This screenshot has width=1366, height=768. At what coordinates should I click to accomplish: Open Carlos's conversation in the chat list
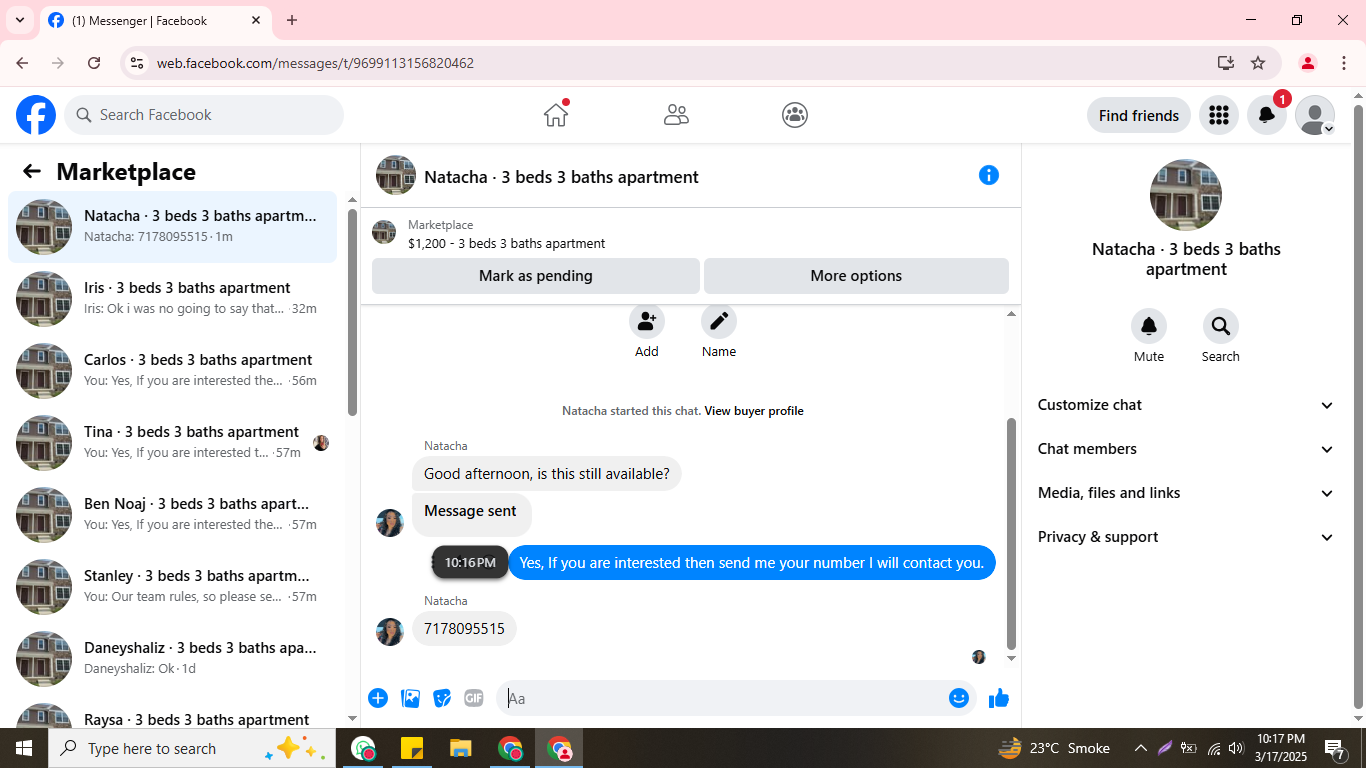coord(173,371)
